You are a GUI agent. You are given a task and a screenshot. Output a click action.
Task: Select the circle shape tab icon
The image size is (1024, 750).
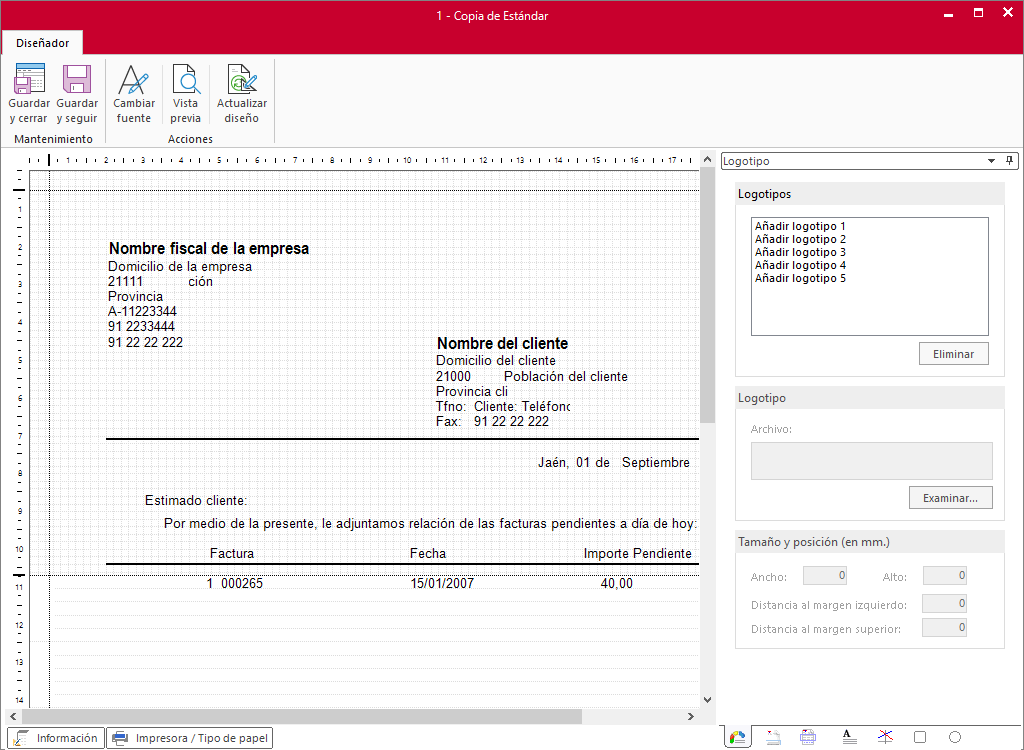coord(955,738)
